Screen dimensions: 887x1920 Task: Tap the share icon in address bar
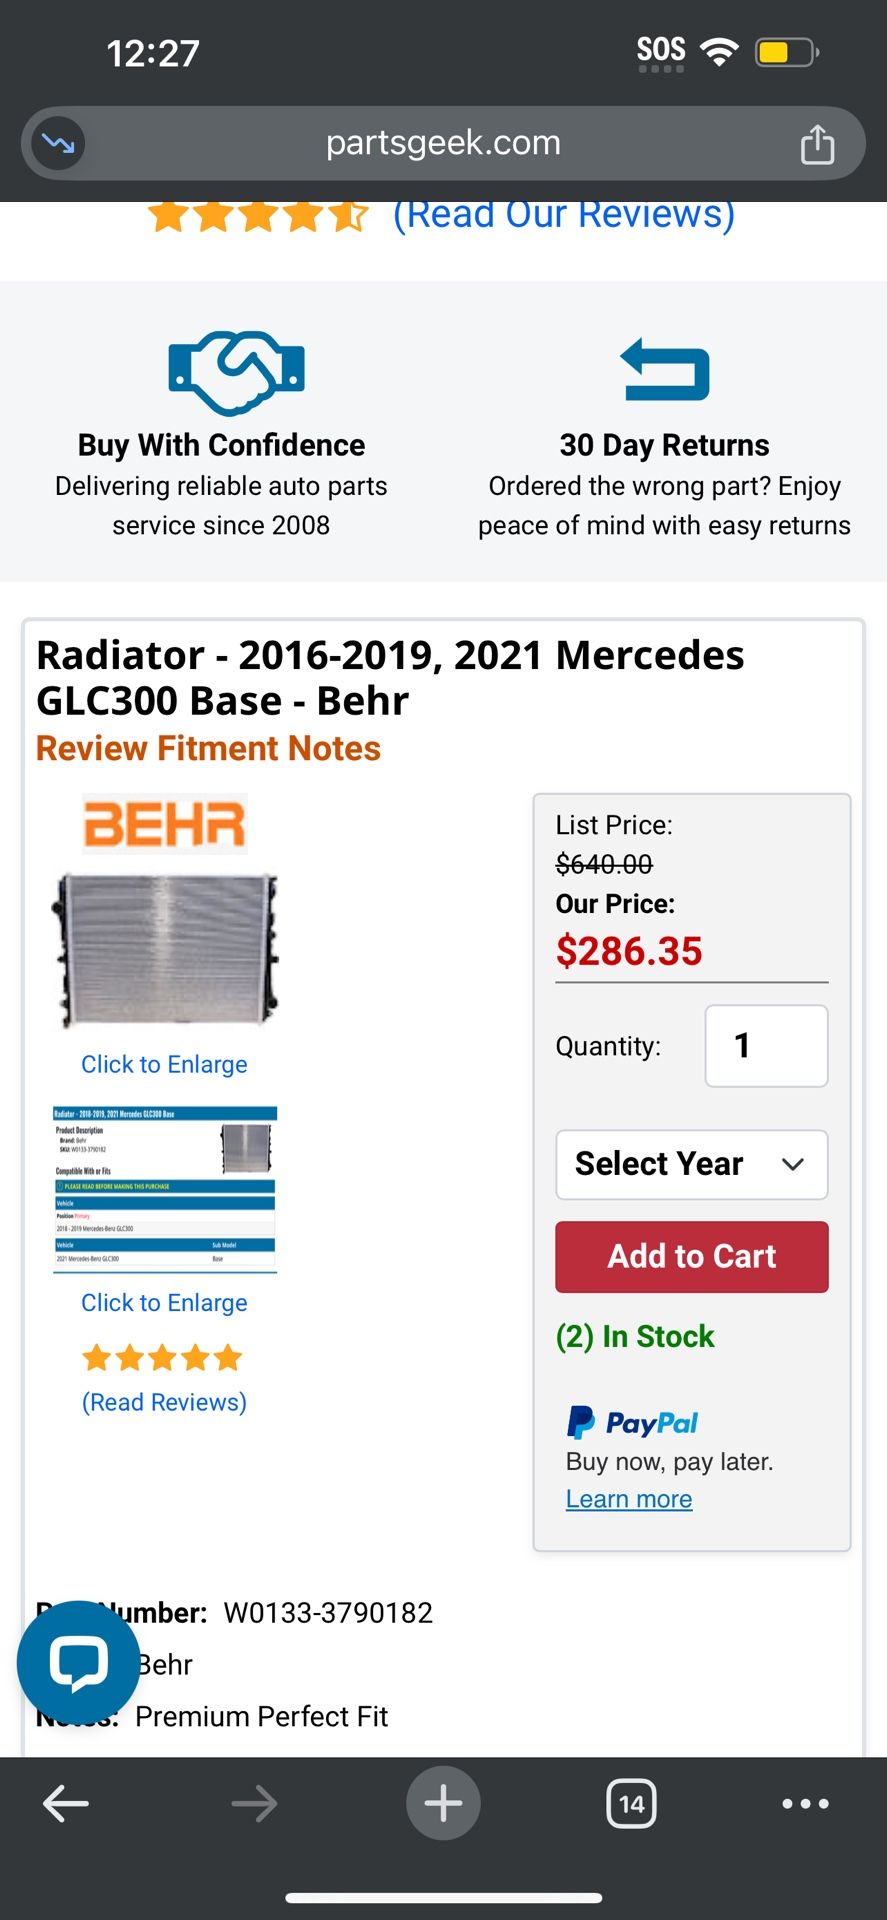coord(816,144)
